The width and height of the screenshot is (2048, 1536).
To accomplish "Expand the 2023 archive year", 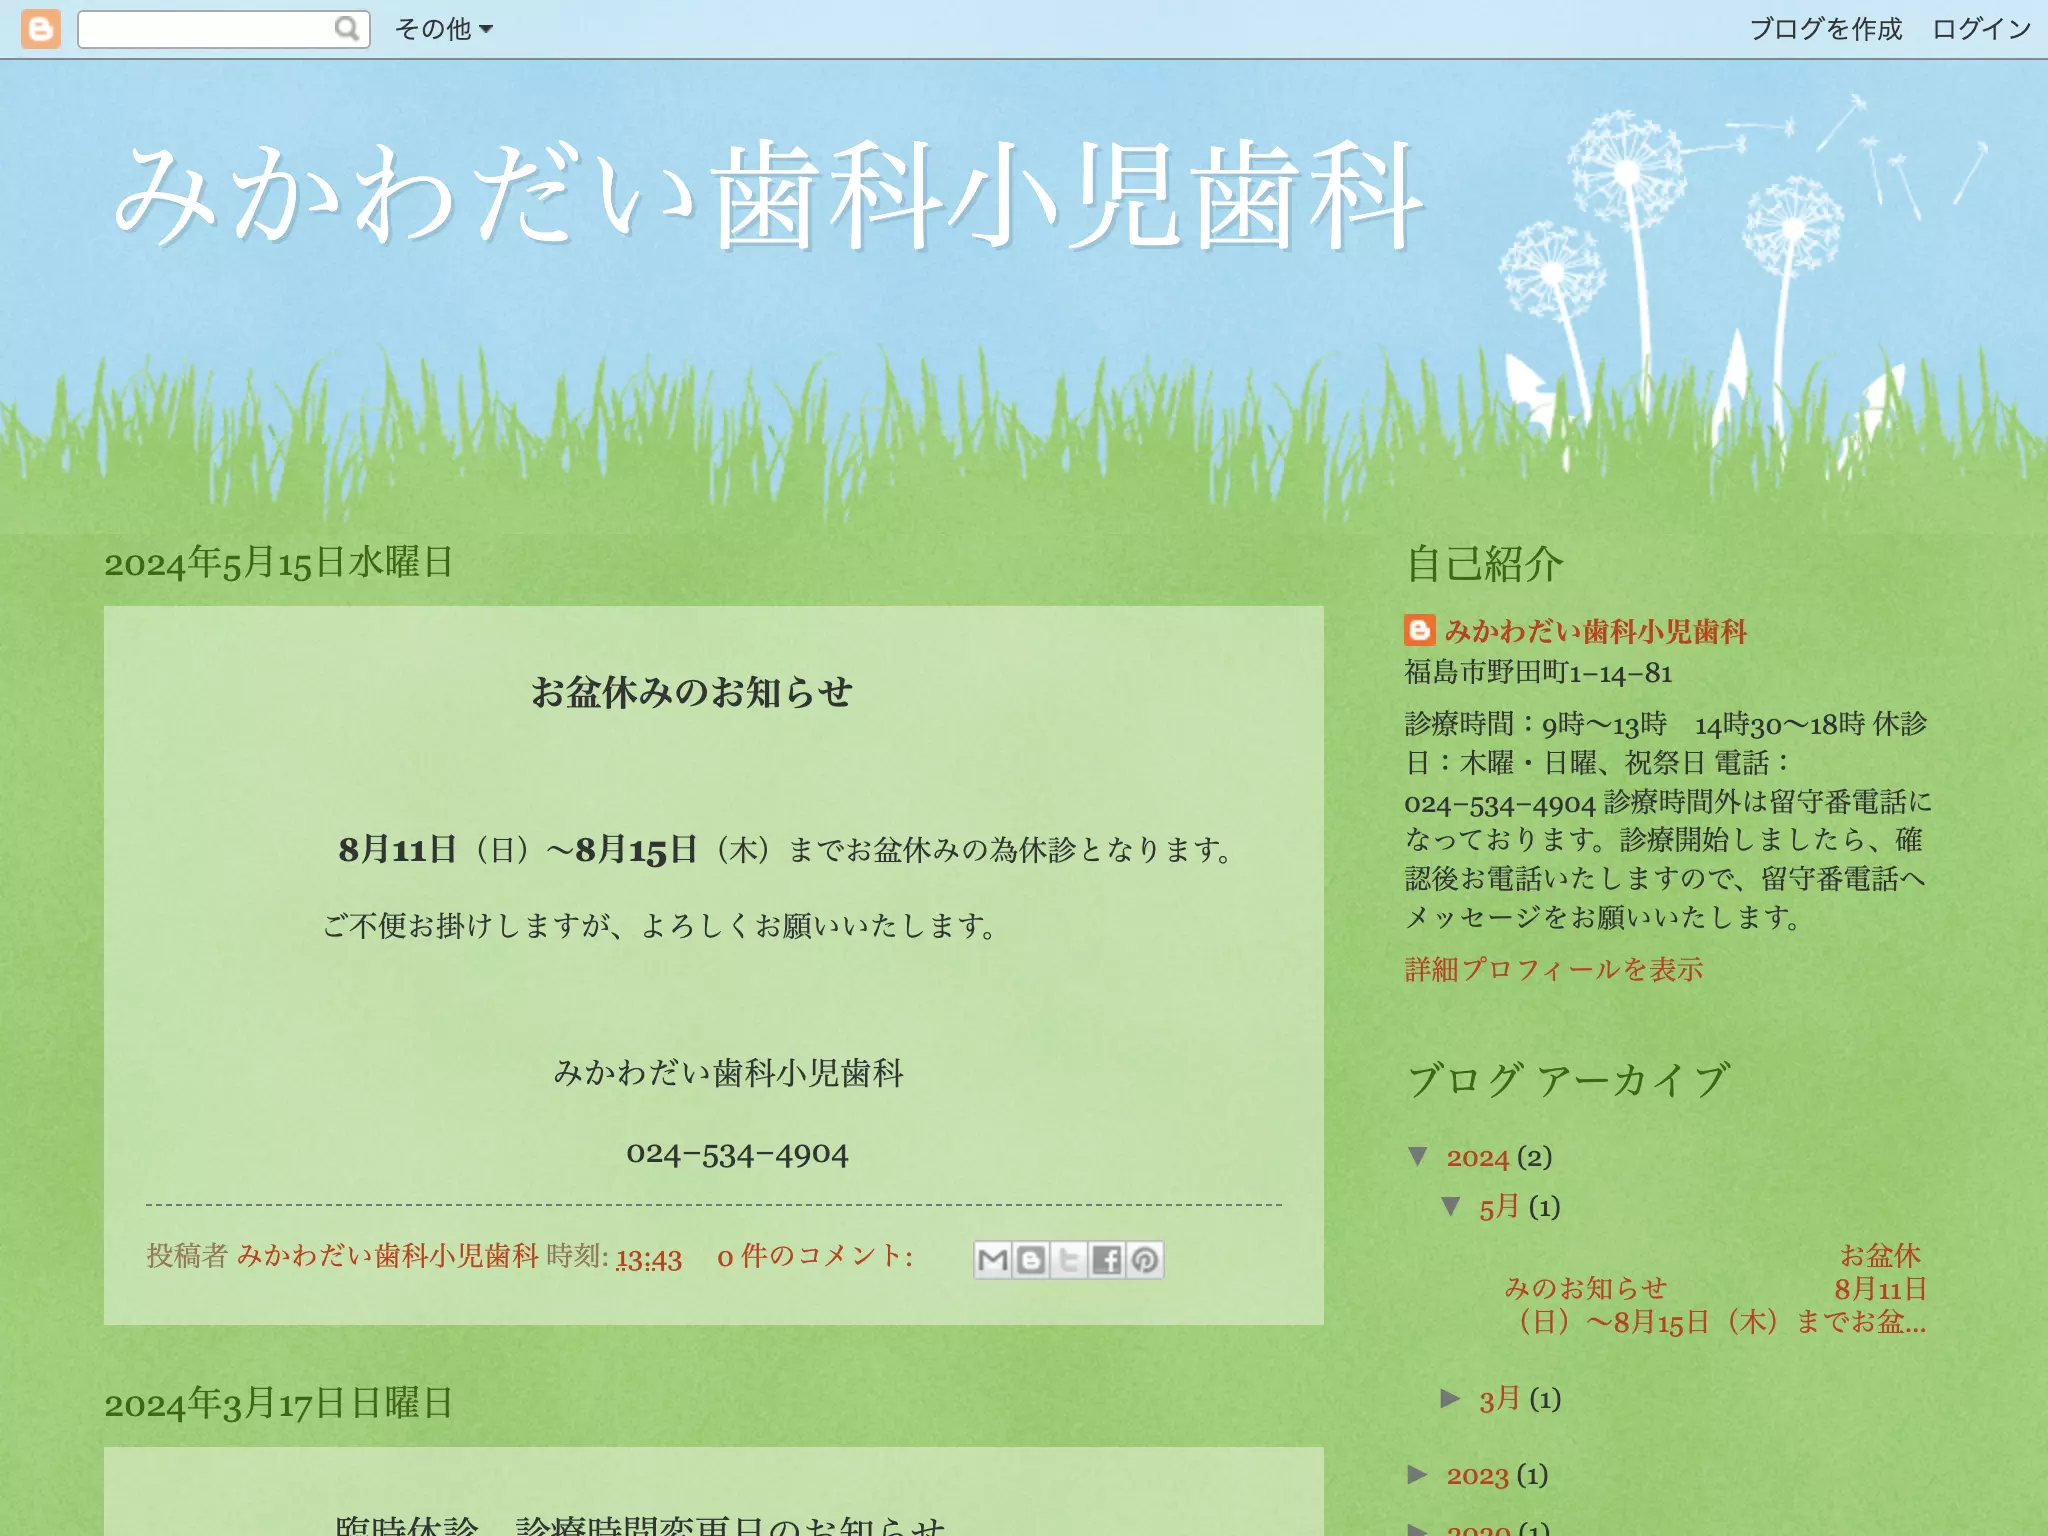I will (1417, 1475).
